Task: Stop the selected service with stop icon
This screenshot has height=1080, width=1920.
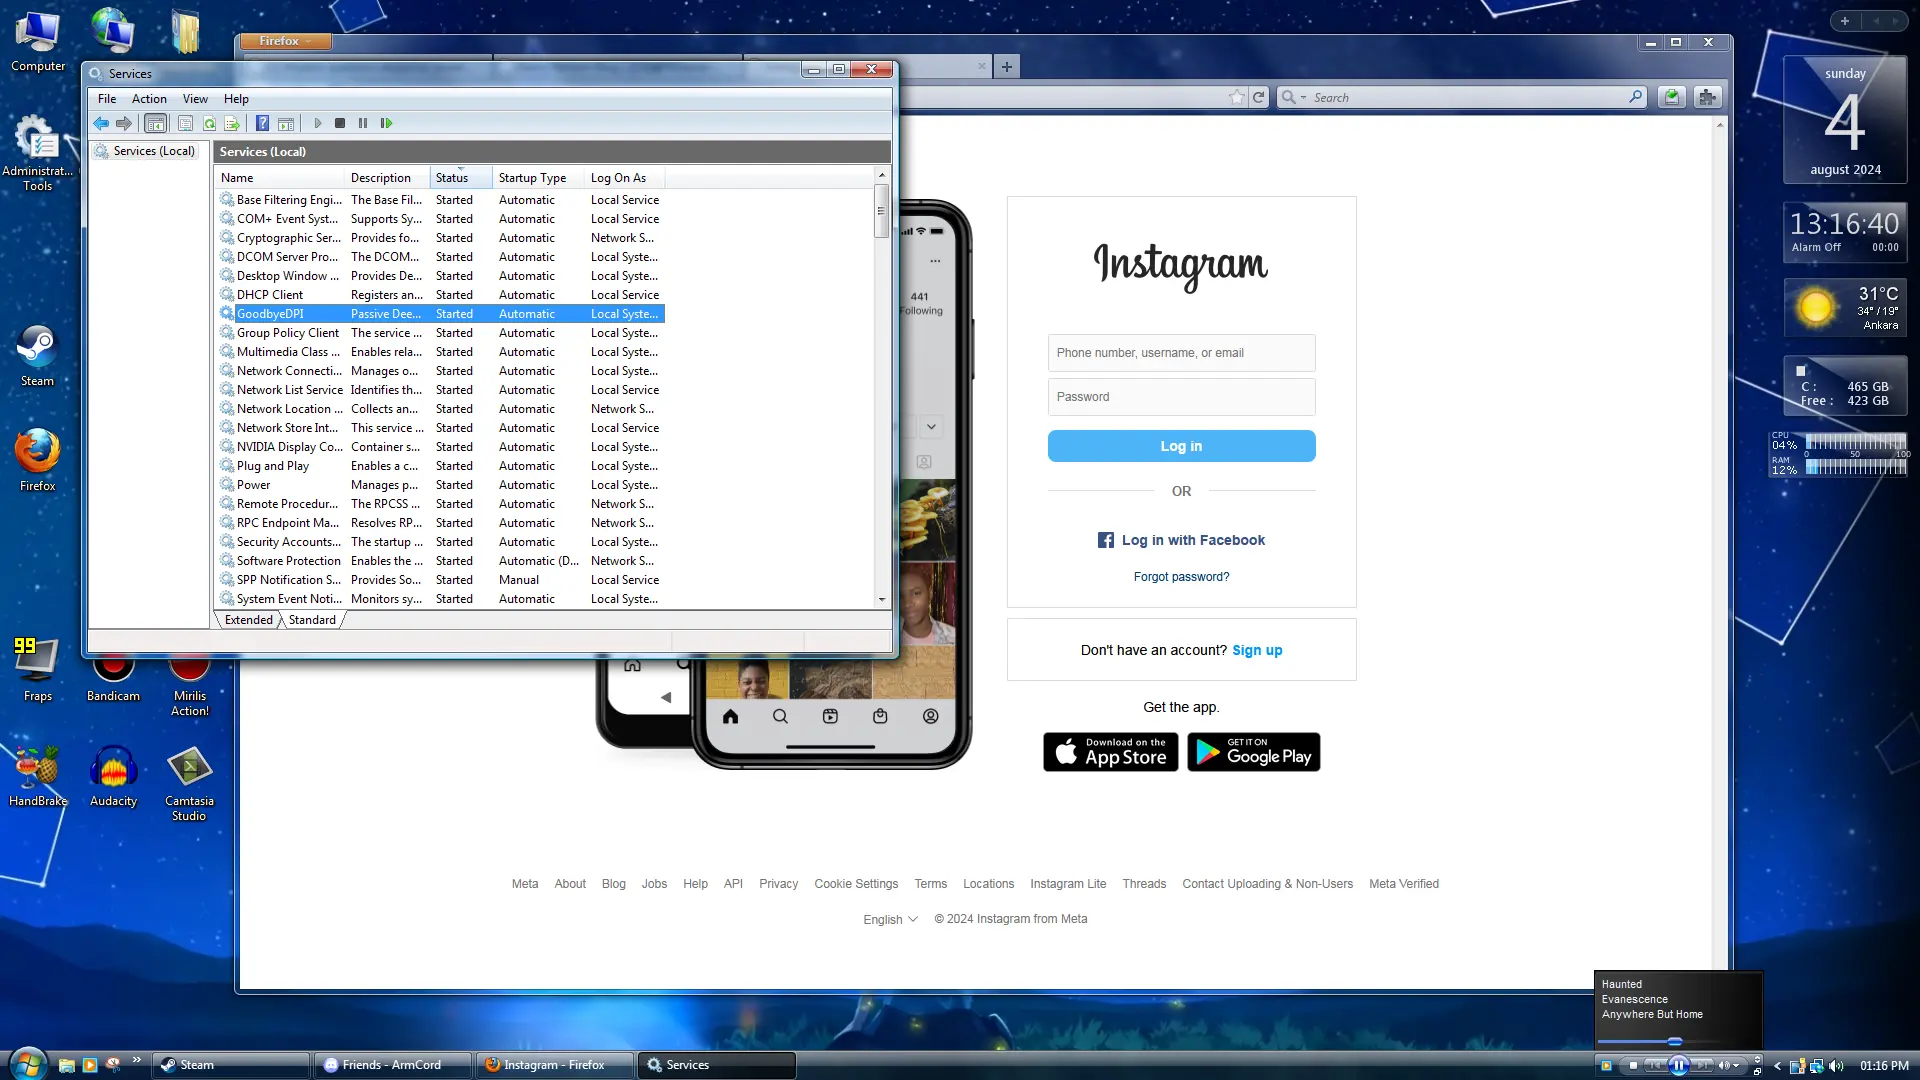Action: 340,123
